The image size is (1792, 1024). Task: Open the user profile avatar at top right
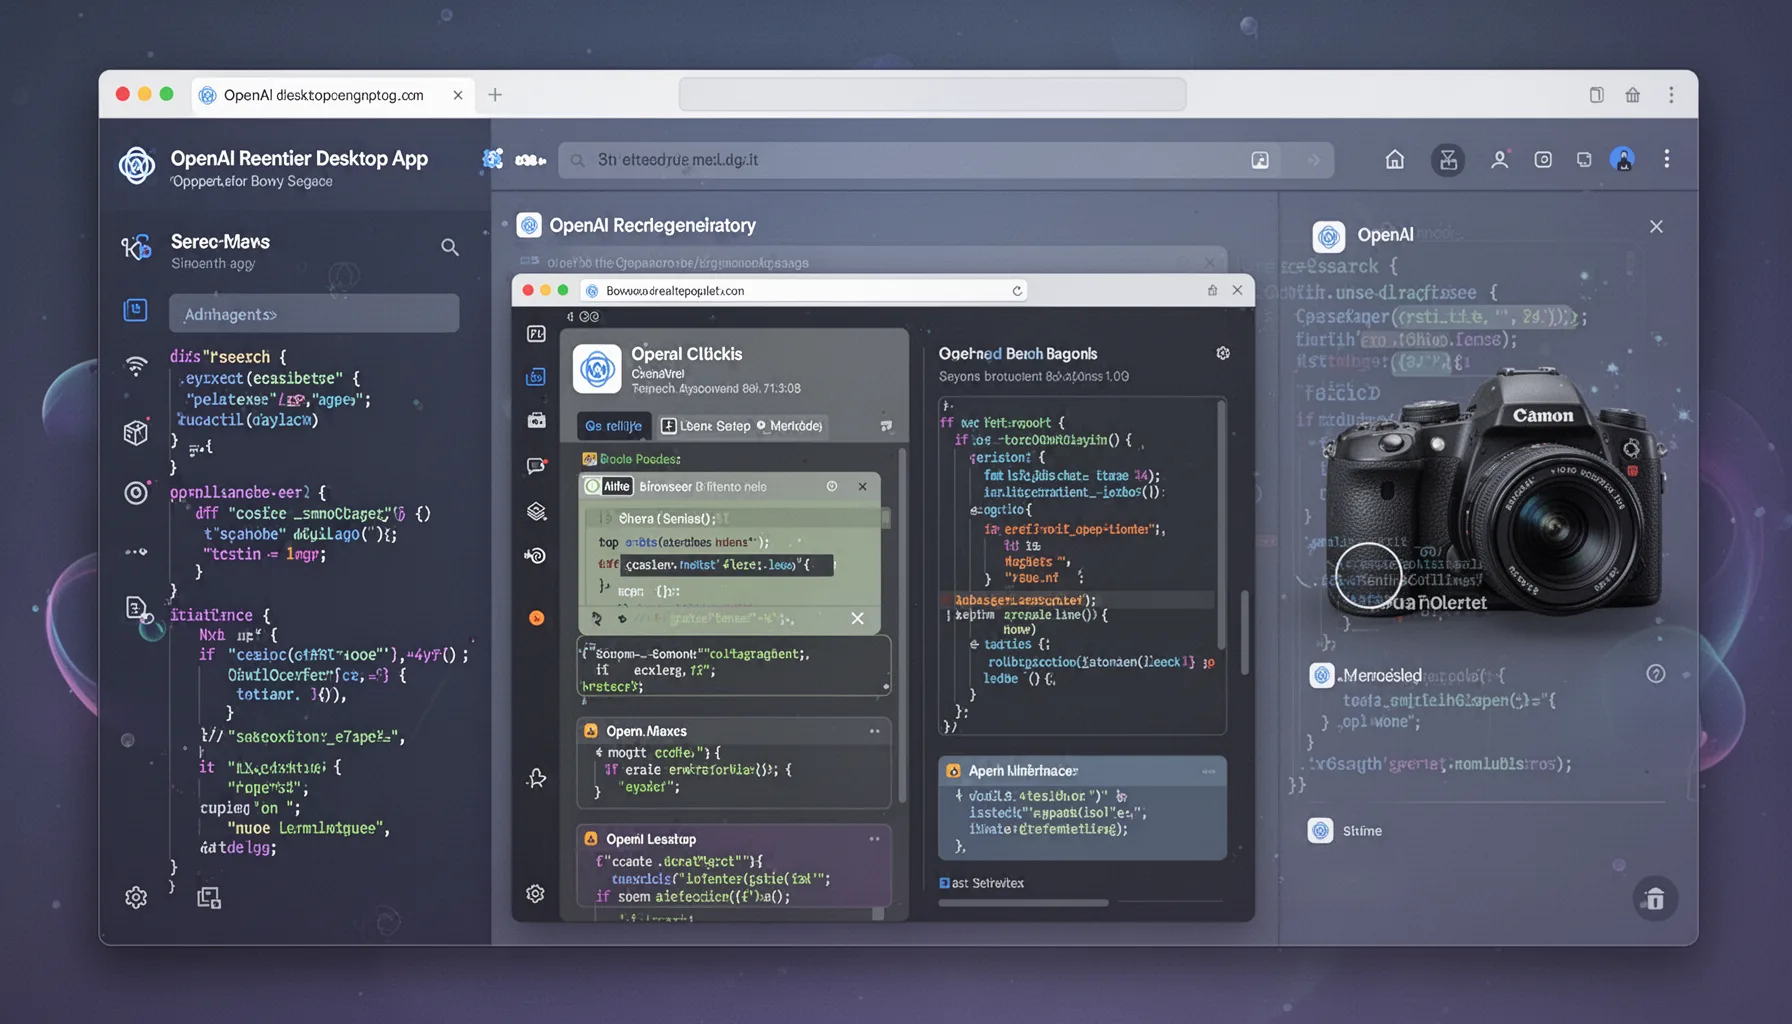(x=1623, y=159)
